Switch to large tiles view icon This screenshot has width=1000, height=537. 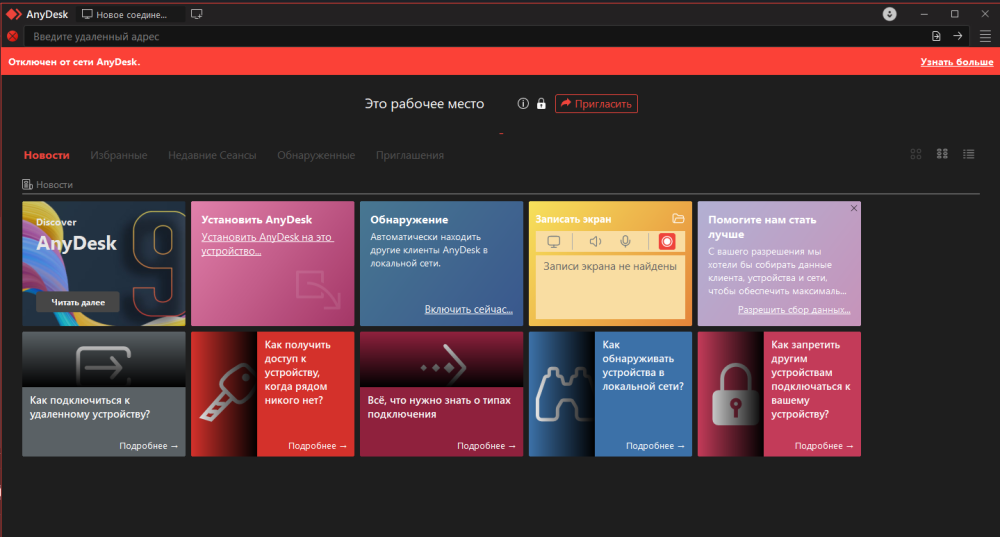[916, 154]
